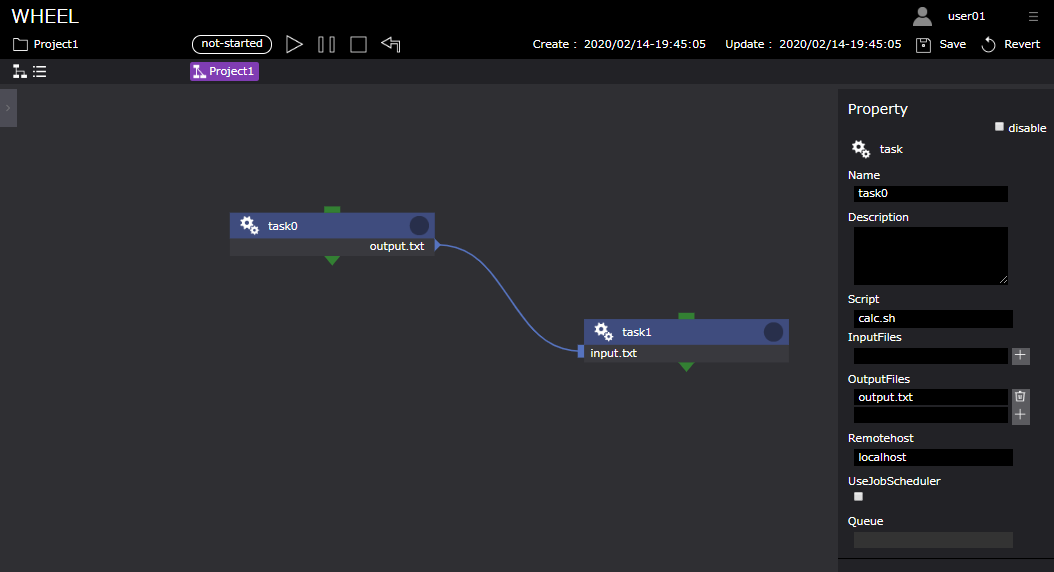Expand the left side panel chevron
Screen dimensions: 1054x572
point(8,107)
